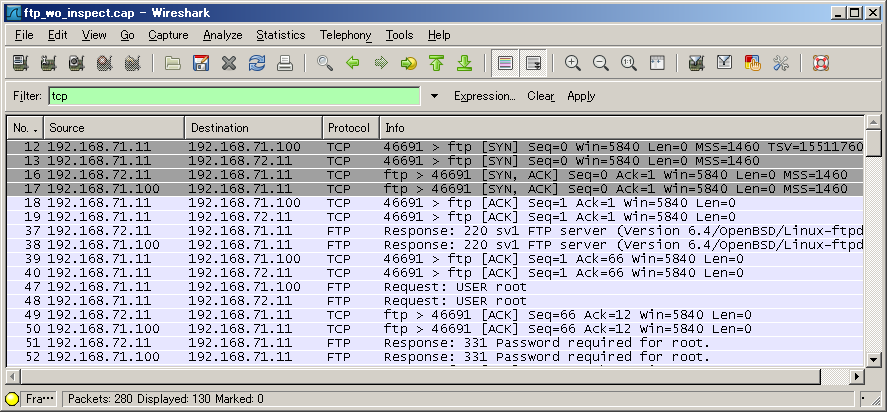Click horizontal scrollbar left arrow

[14, 376]
